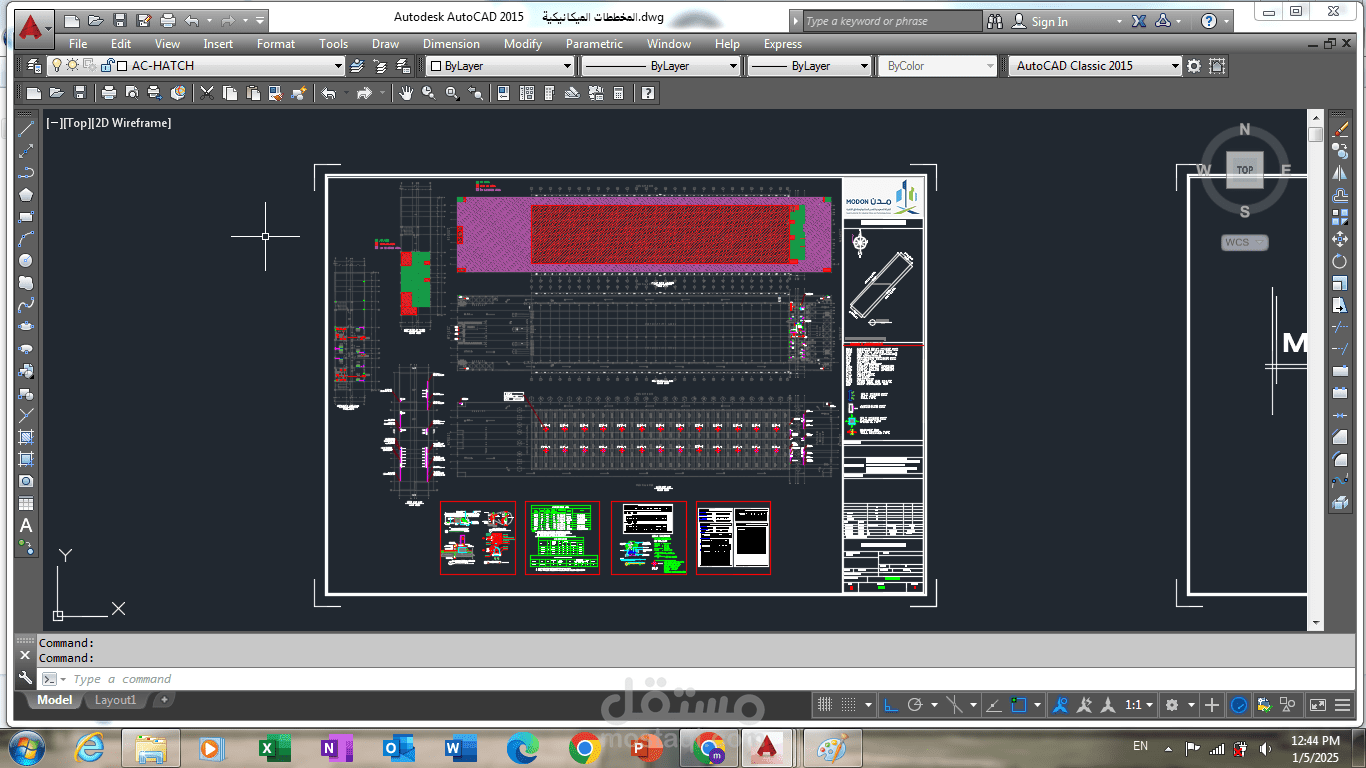
Task: Open the File menu
Action: tap(78, 44)
